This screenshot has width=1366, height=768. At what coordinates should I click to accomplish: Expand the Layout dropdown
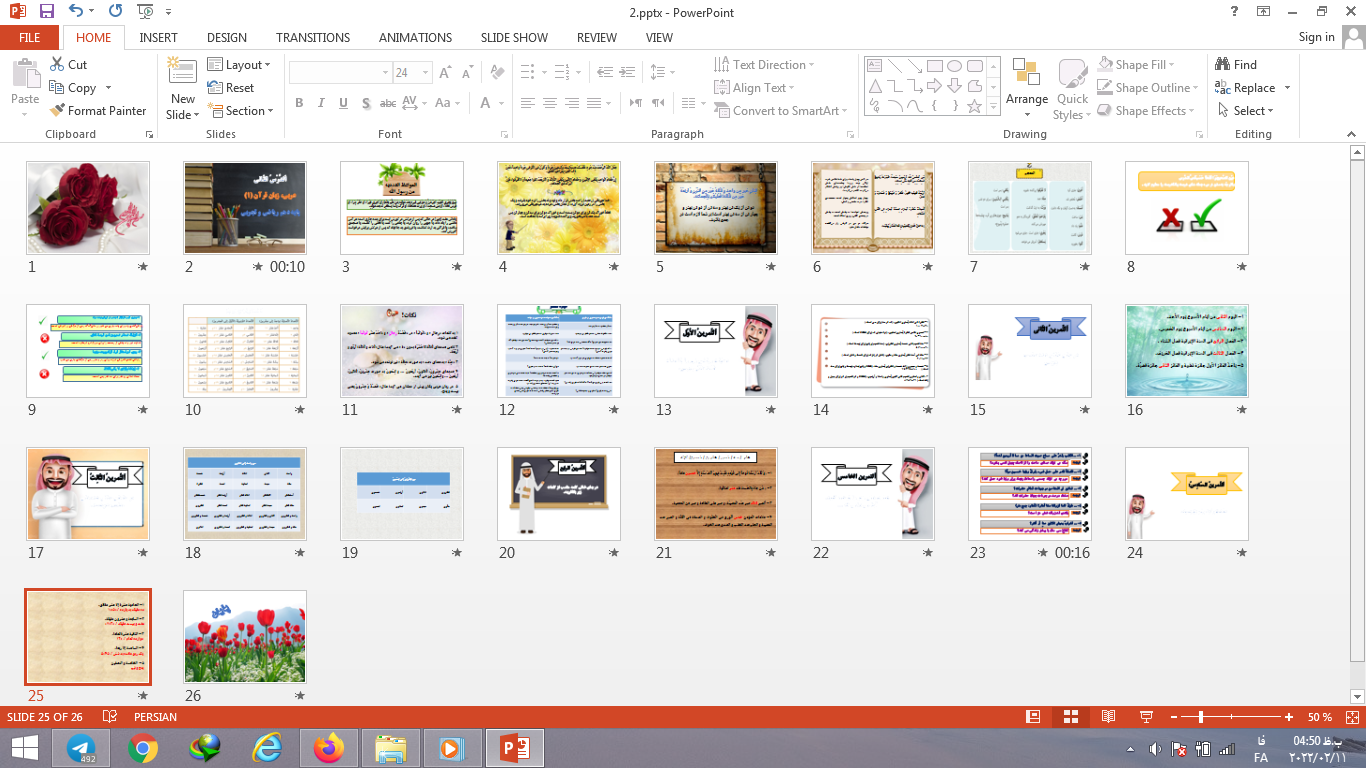tap(239, 65)
